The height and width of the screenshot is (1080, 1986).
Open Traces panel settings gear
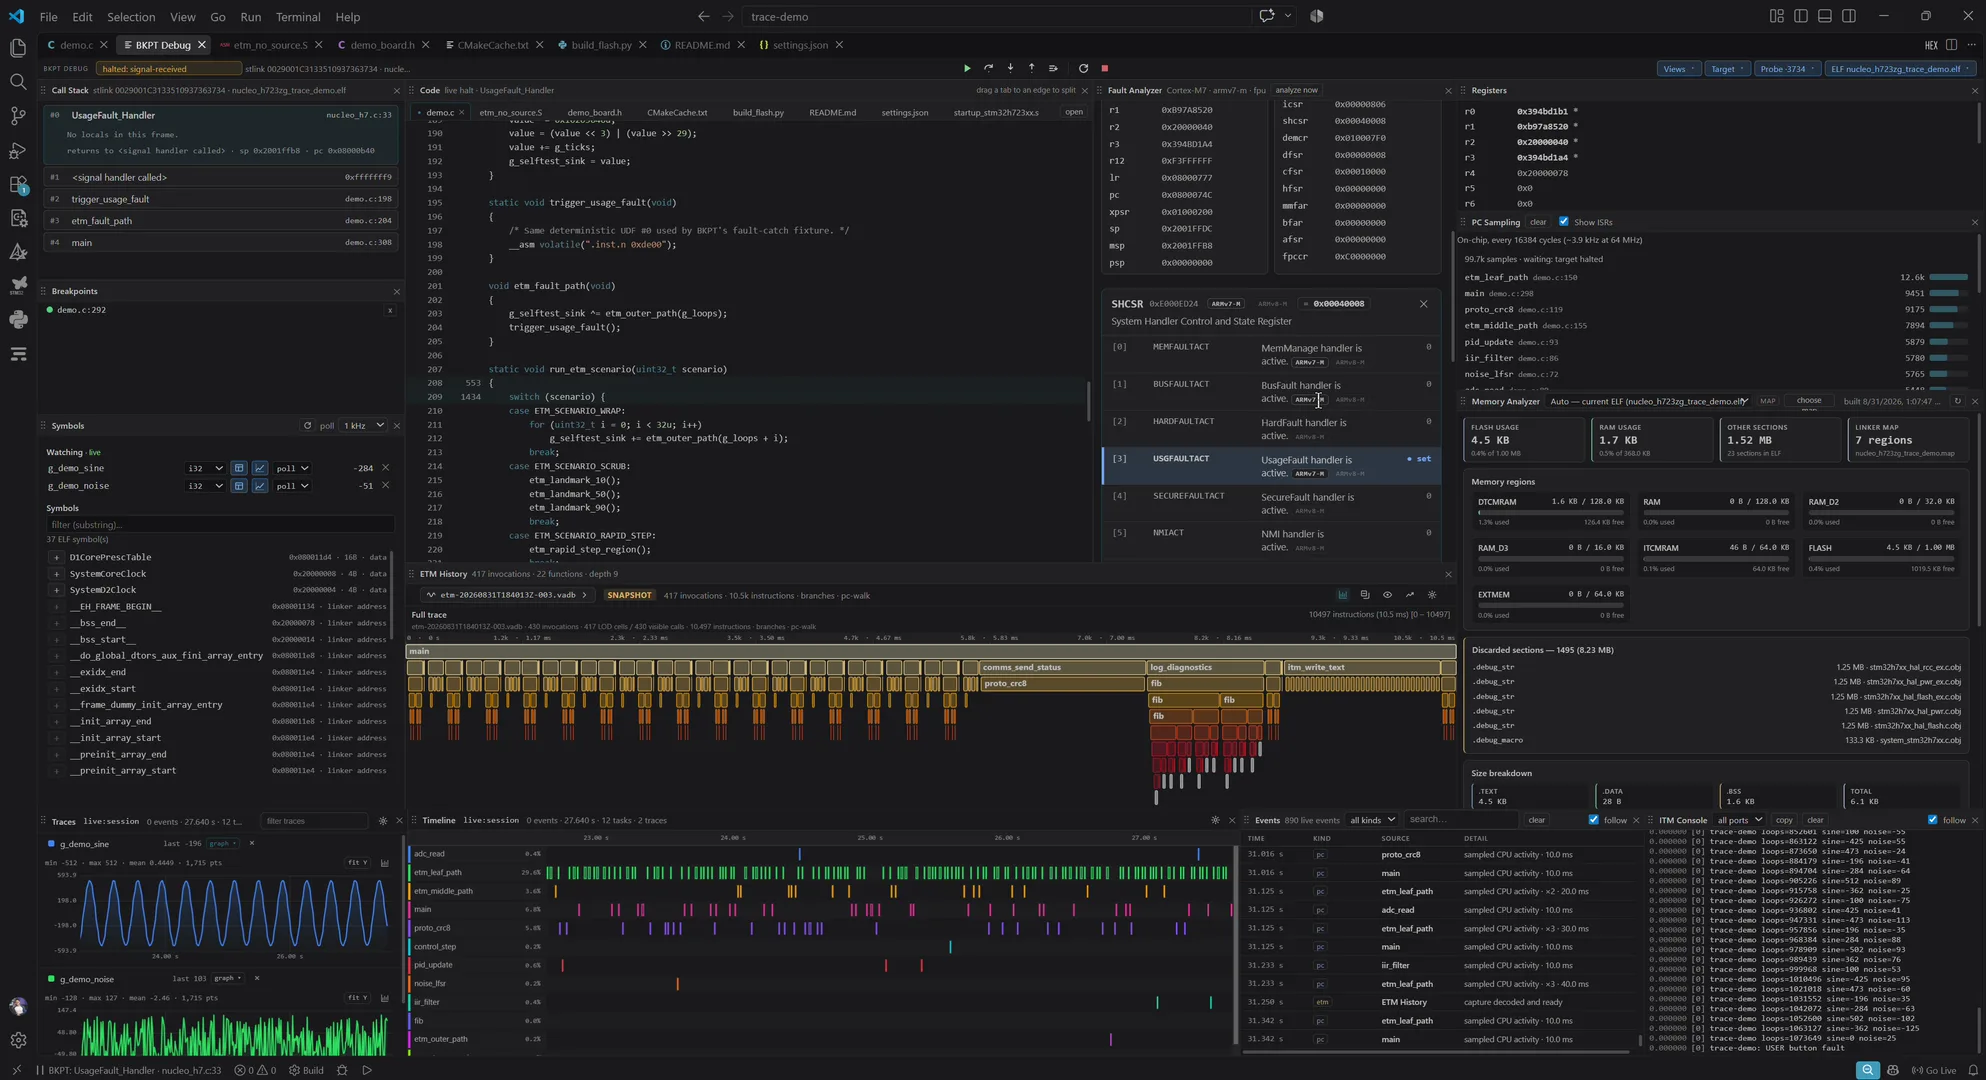point(383,821)
